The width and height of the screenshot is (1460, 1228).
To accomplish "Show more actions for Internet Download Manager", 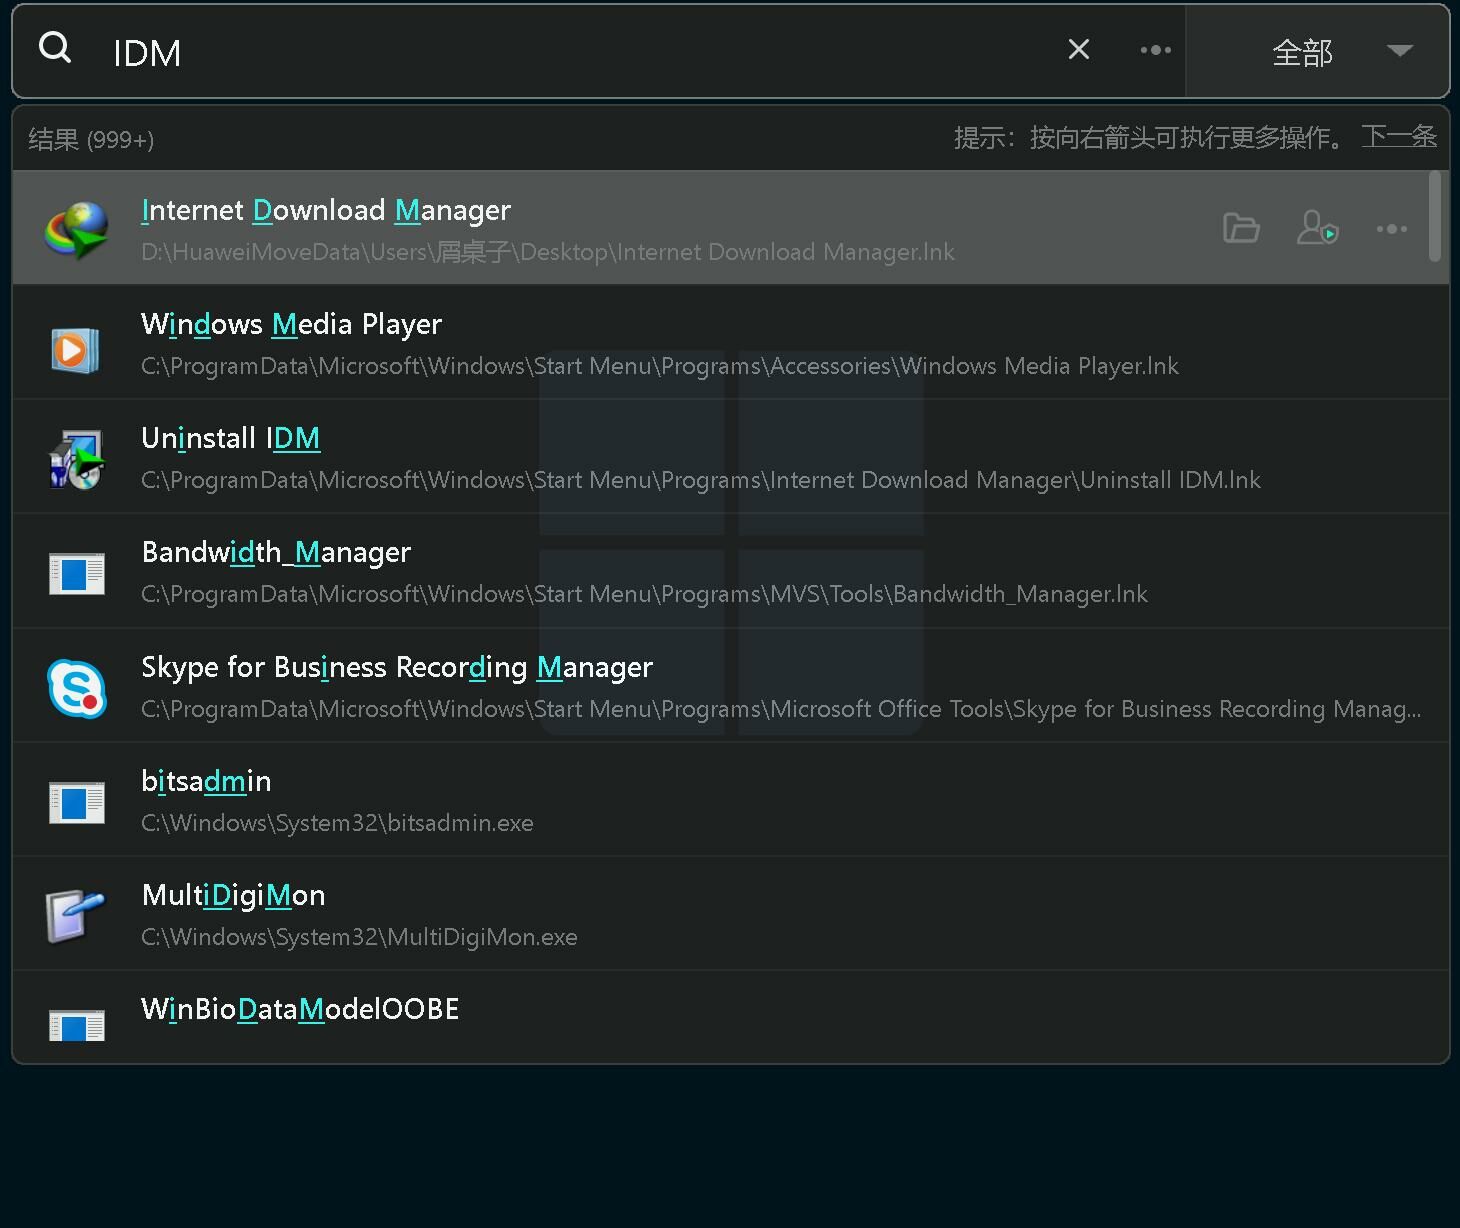I will pos(1391,229).
